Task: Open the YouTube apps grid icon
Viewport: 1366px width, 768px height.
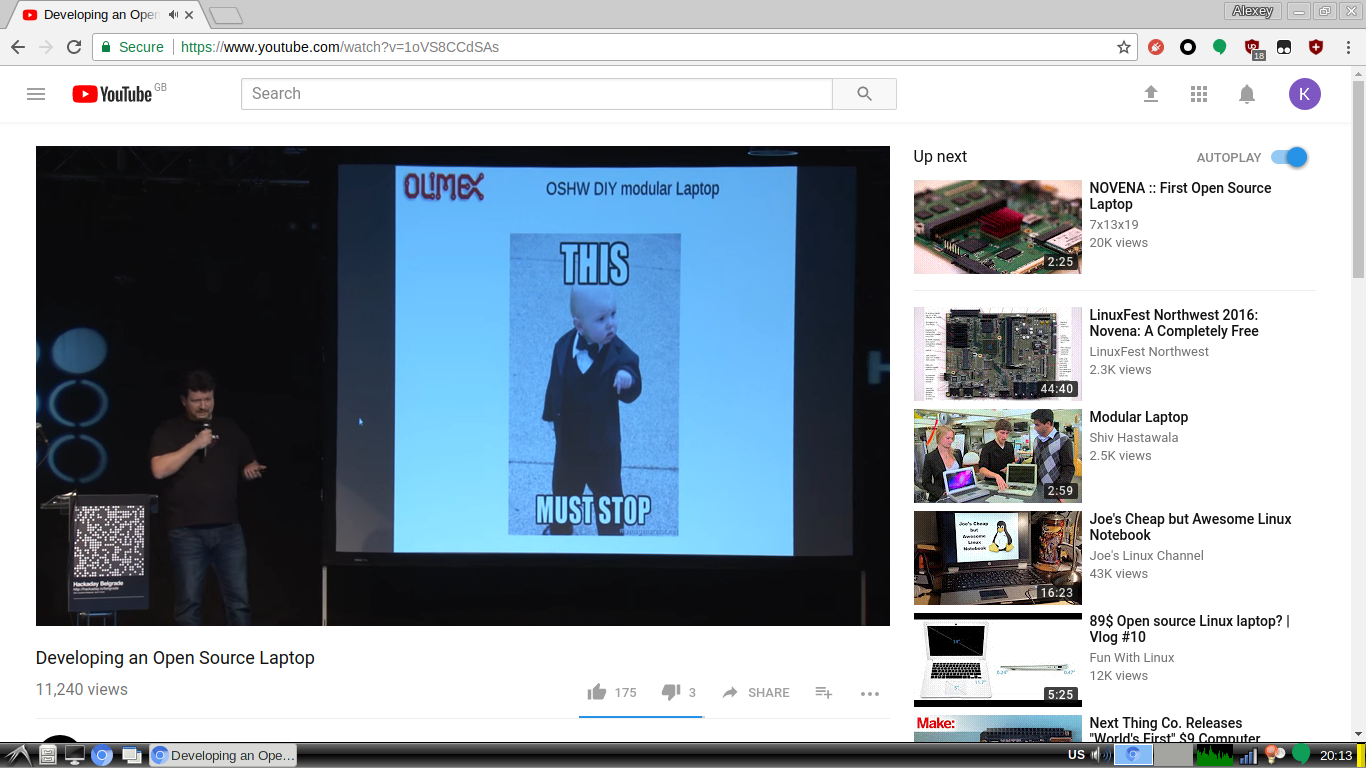Action: (x=1199, y=94)
